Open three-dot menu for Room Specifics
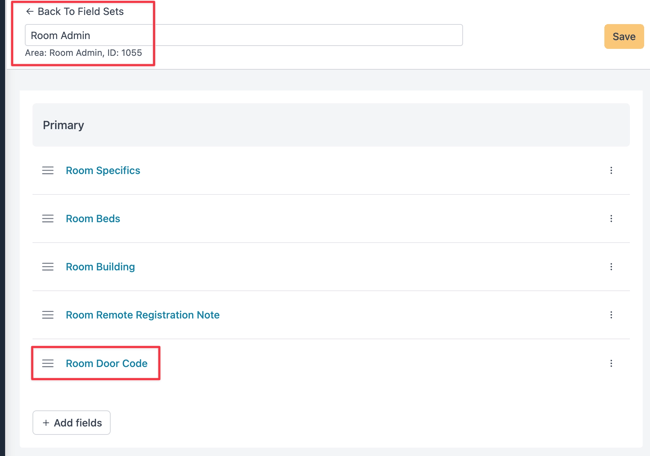 [611, 171]
